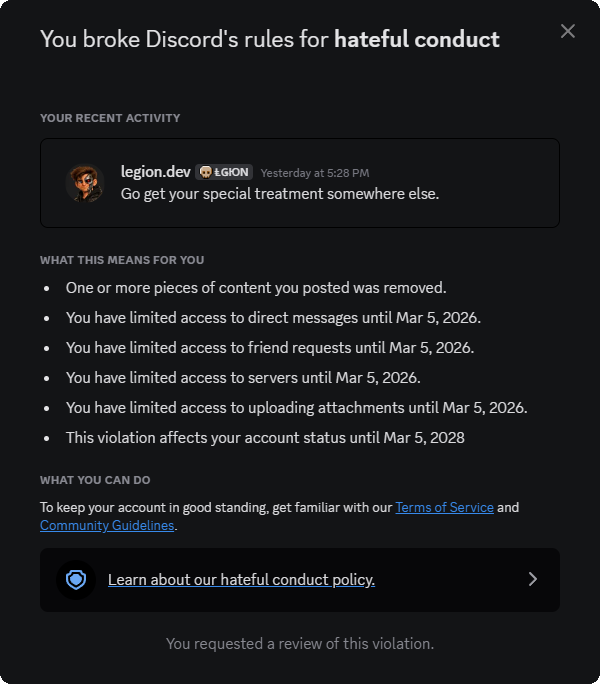The width and height of the screenshot is (600, 684).
Task: Select the 'limited access to uploading attachments' bullet
Action: [x=297, y=408]
